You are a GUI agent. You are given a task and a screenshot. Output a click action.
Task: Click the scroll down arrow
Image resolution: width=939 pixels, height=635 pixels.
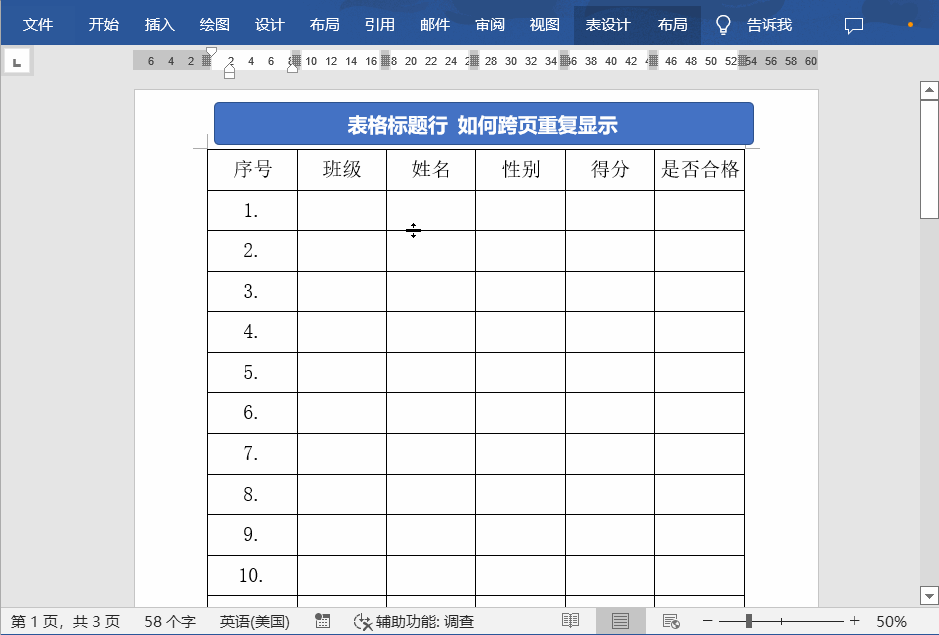tap(929, 595)
